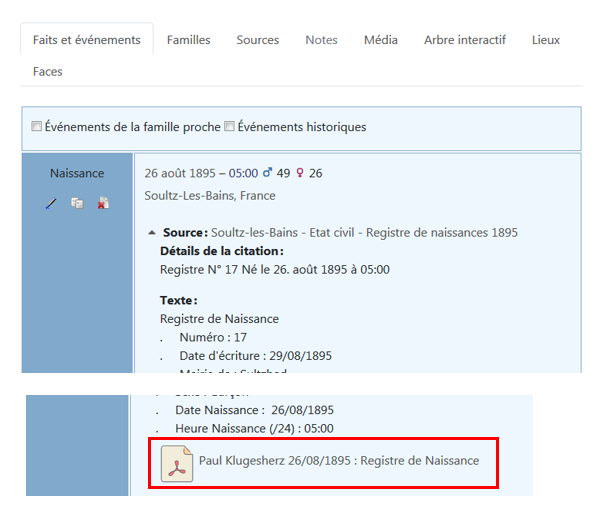The width and height of the screenshot is (608, 521).
Task: Select the Notes tab
Action: tap(321, 40)
